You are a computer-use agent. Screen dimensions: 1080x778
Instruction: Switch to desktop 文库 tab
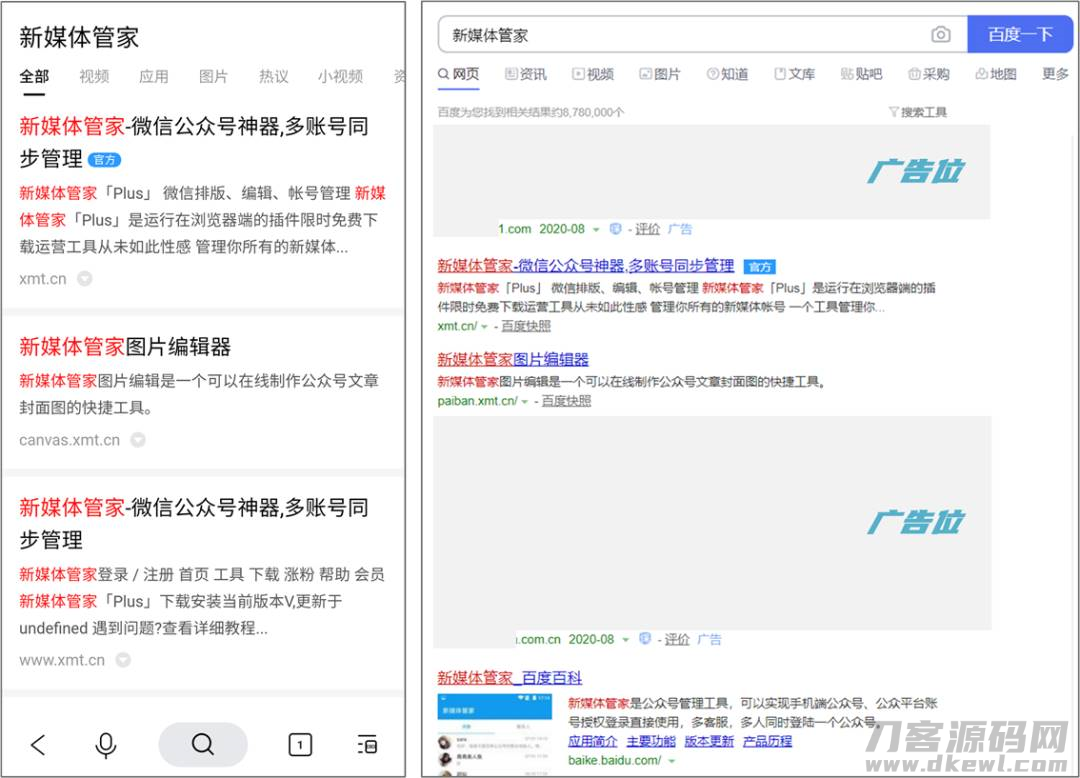click(794, 74)
